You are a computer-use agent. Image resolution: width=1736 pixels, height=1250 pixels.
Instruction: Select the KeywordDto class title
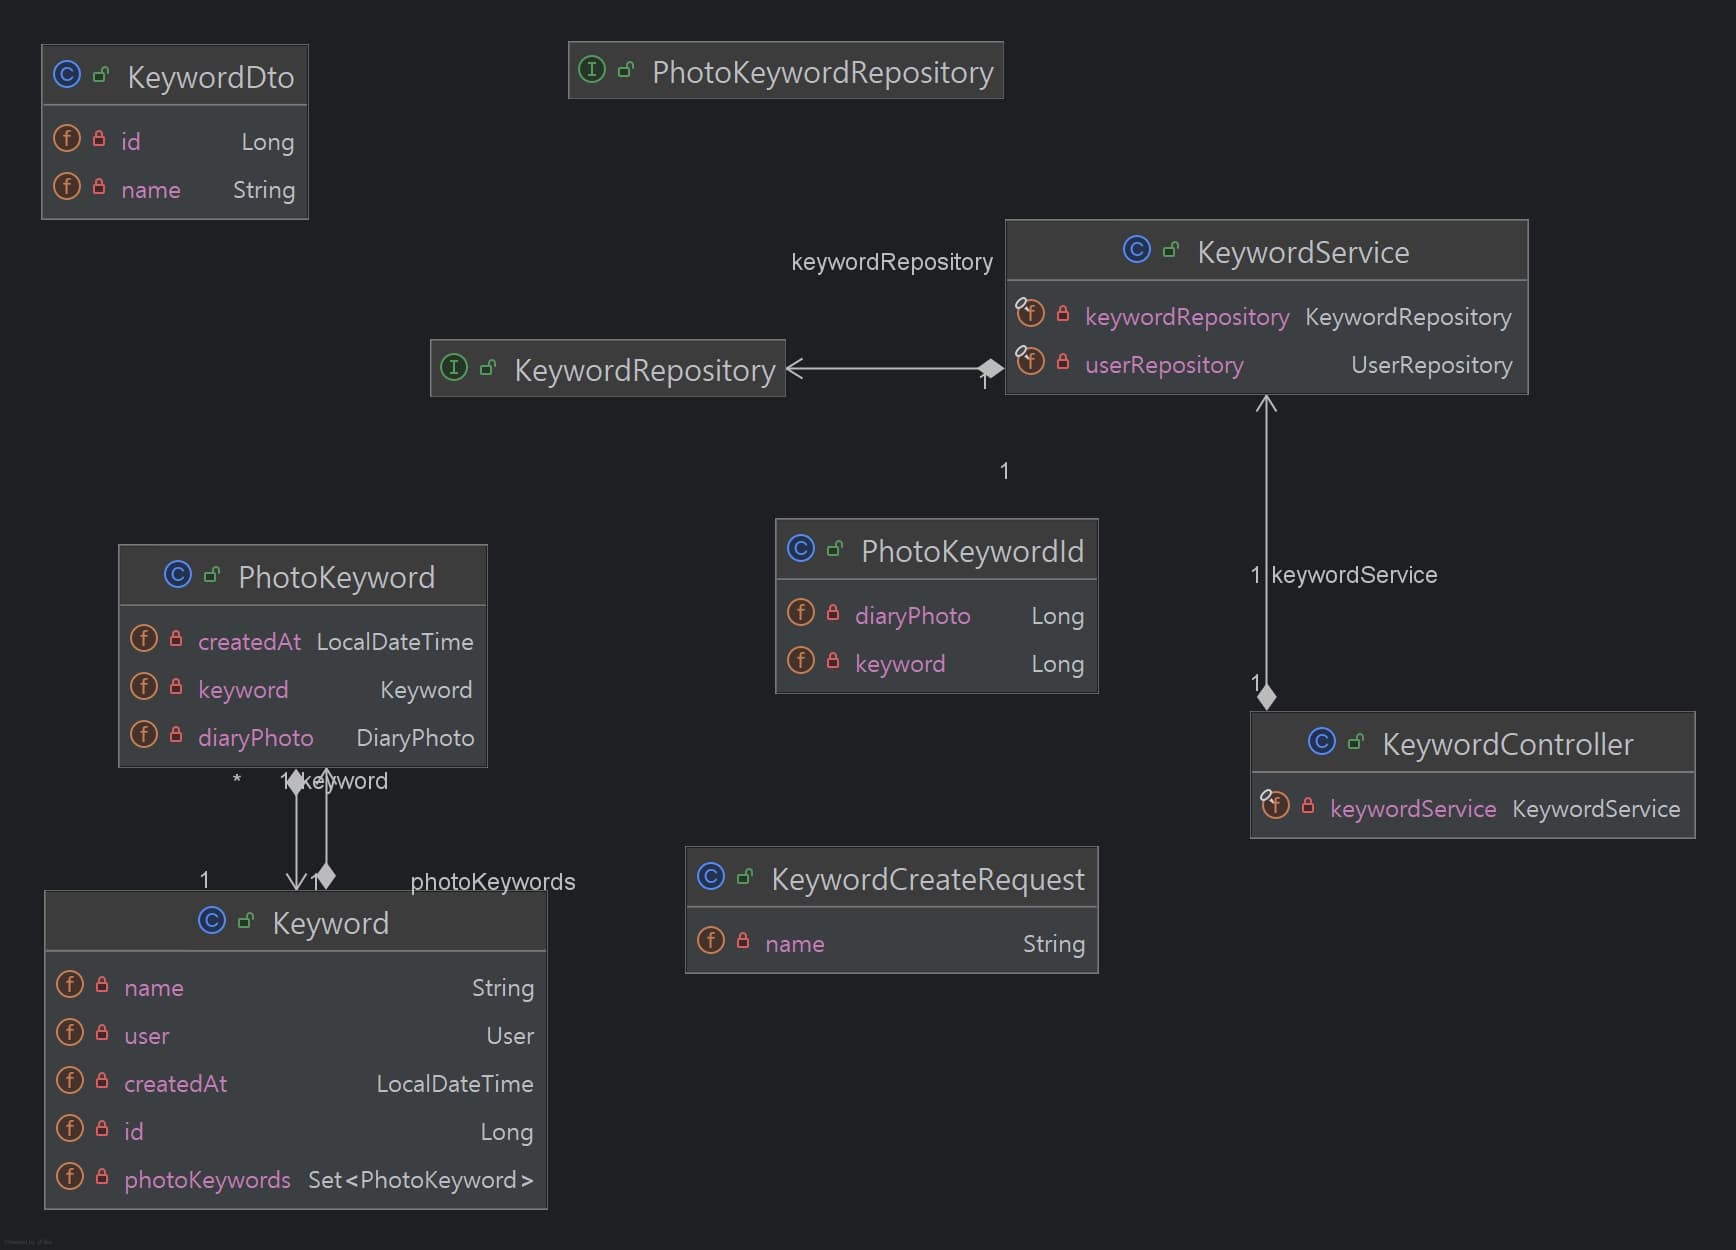coord(210,77)
